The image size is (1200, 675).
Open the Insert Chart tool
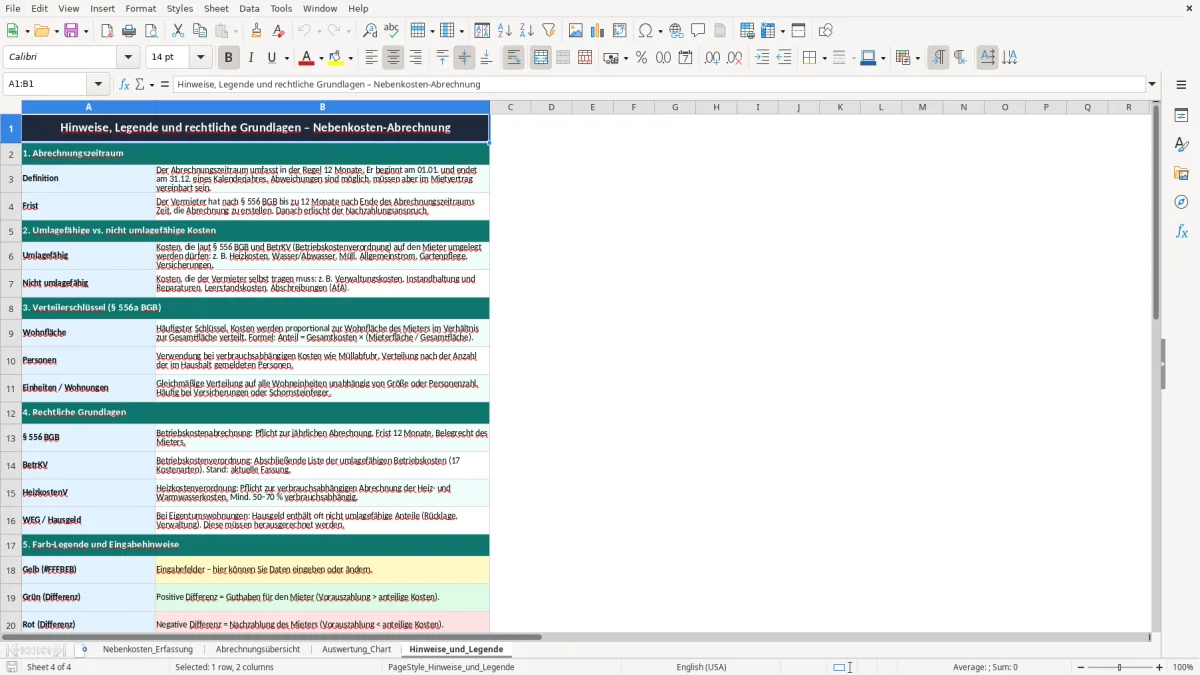pyautogui.click(x=598, y=31)
